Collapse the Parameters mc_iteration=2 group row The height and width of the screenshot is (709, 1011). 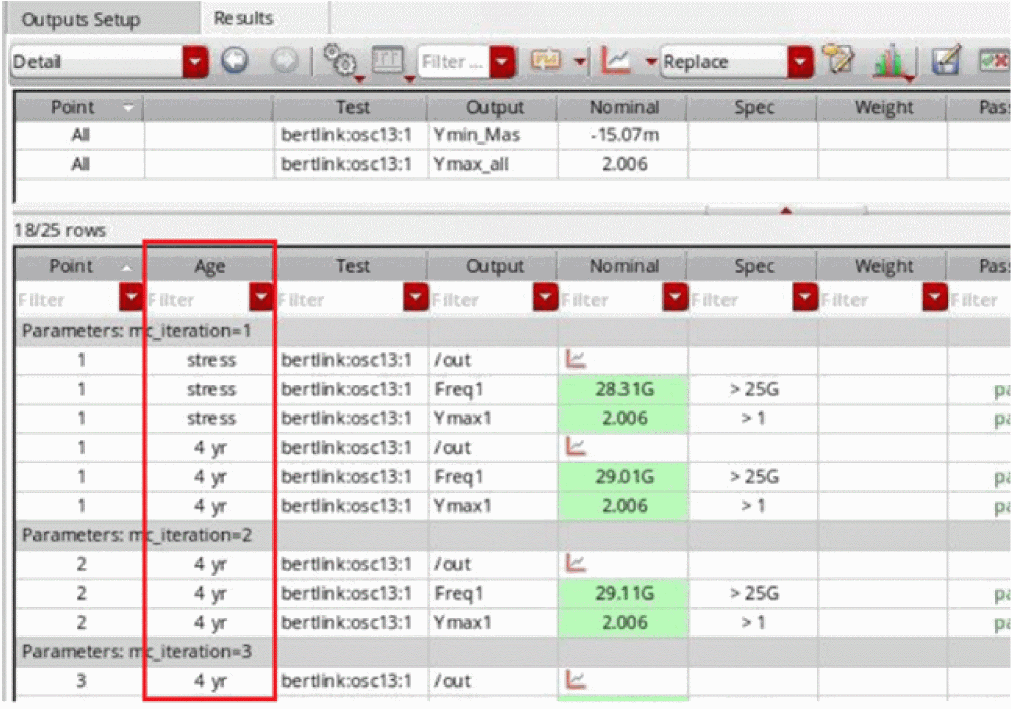point(137,535)
